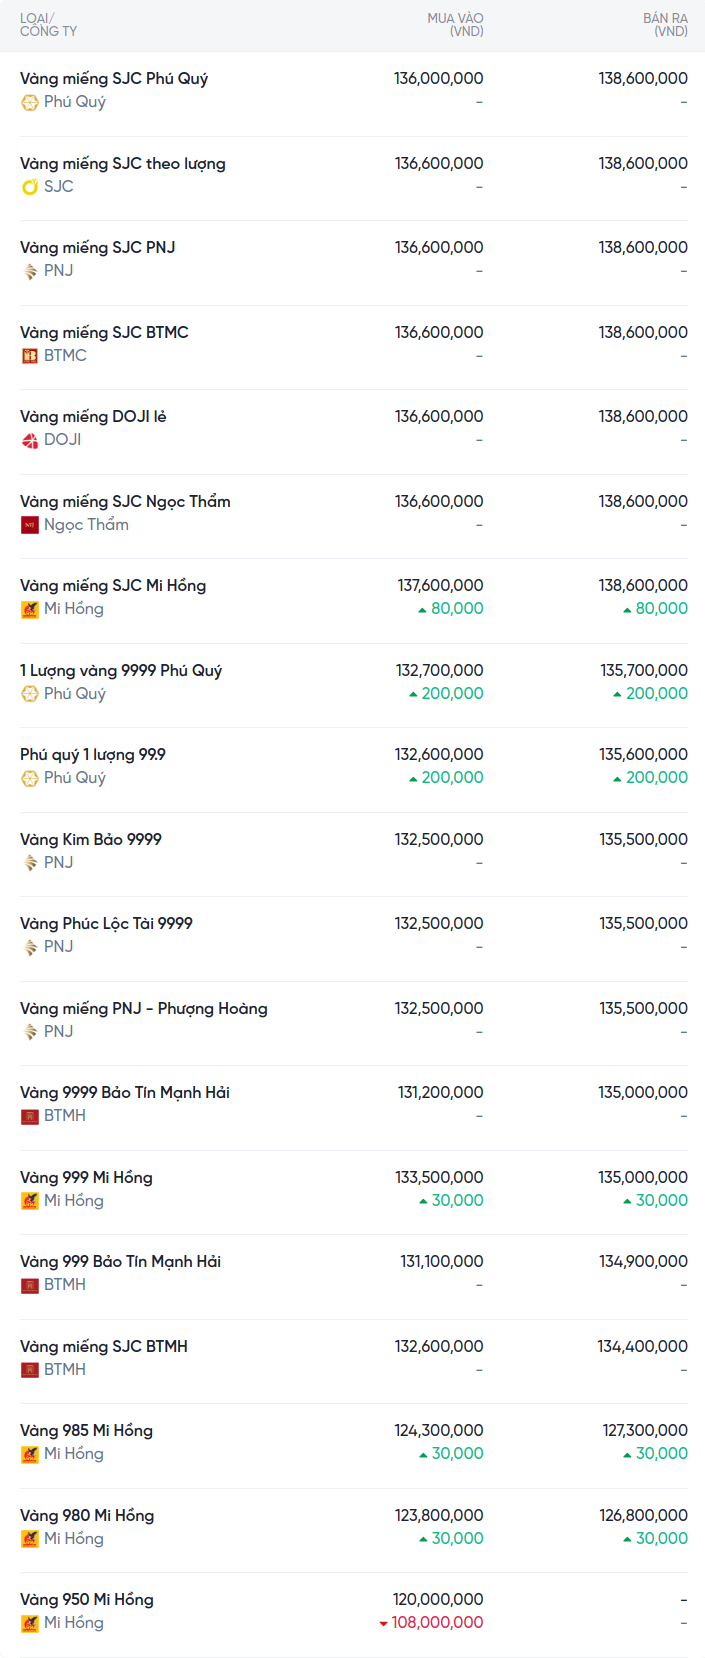Select 1 Lượng vàng 9999 Phú Quý

121,671
